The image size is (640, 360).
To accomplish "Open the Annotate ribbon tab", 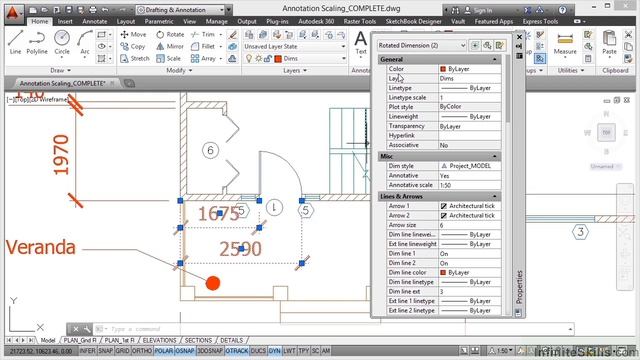I will pyautogui.click(x=95, y=21).
